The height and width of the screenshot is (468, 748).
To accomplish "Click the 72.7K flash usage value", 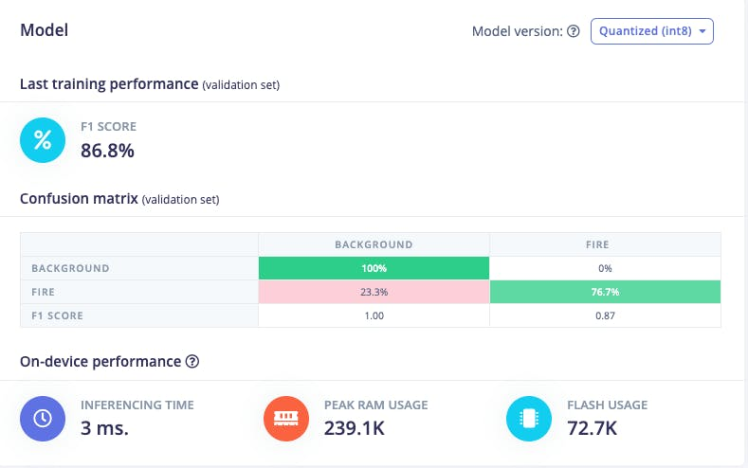I will (x=591, y=428).
